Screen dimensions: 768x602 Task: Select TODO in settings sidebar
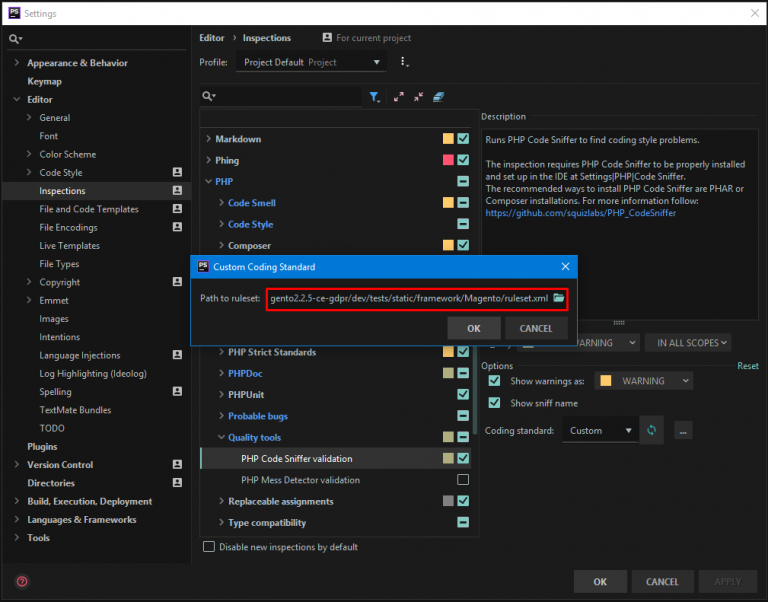(x=52, y=428)
